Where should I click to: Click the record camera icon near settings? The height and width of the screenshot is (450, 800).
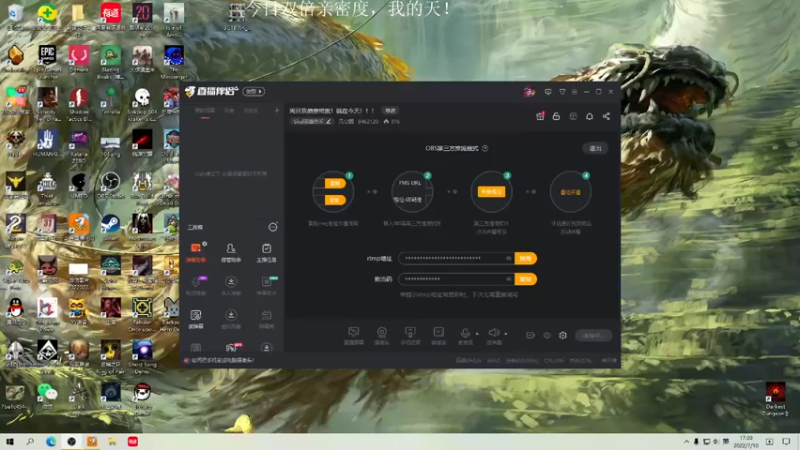[x=530, y=335]
